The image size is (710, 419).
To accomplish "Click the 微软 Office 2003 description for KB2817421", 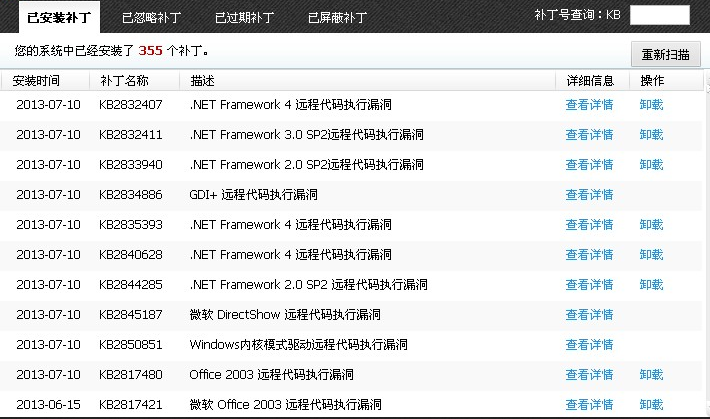I will pyautogui.click(x=286, y=405).
